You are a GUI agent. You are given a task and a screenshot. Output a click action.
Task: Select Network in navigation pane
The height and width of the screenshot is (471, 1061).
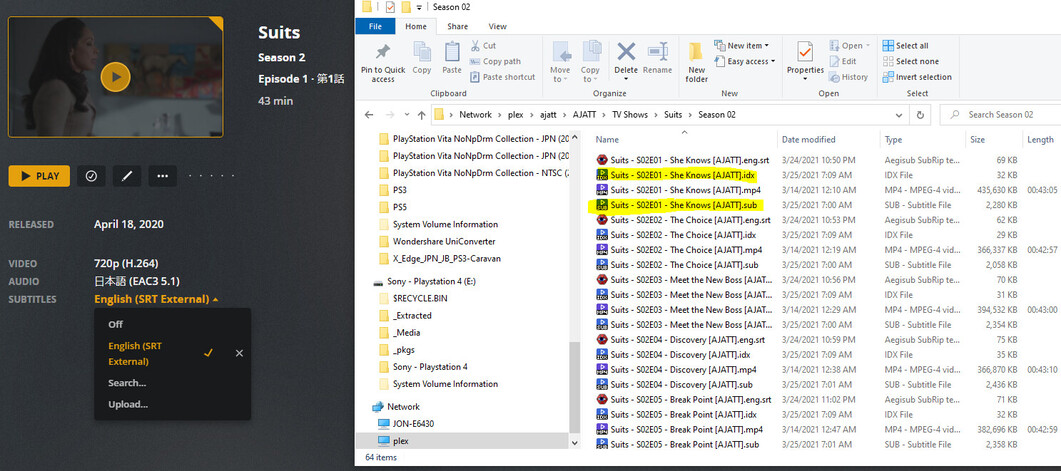click(x=397, y=407)
